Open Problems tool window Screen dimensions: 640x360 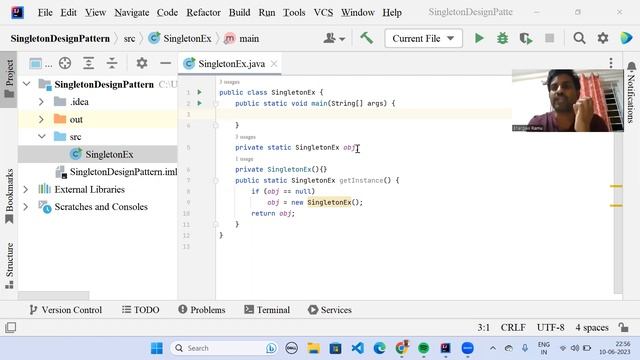(x=202, y=310)
